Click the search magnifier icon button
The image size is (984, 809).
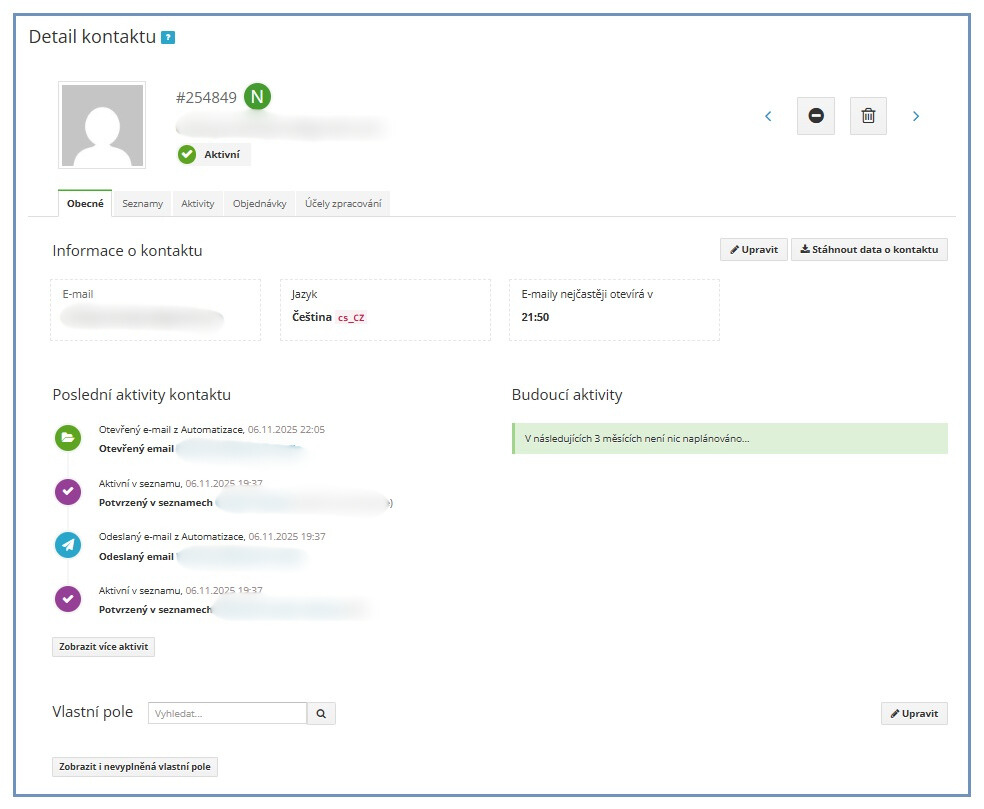(321, 714)
